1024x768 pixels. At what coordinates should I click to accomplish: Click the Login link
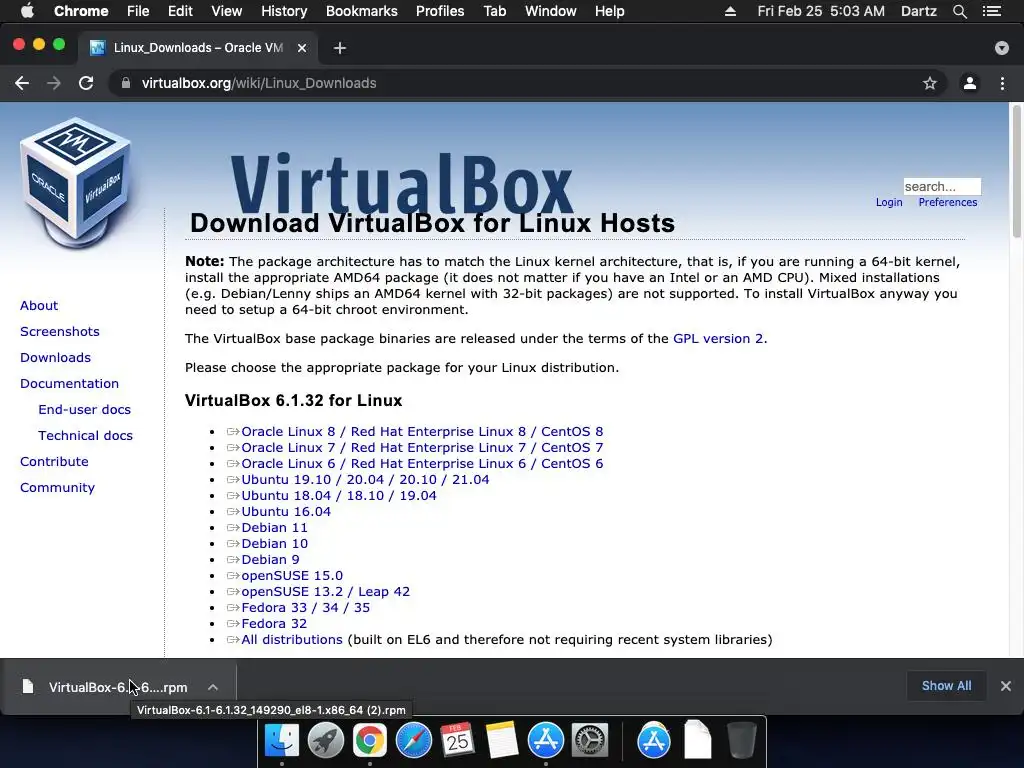889,202
